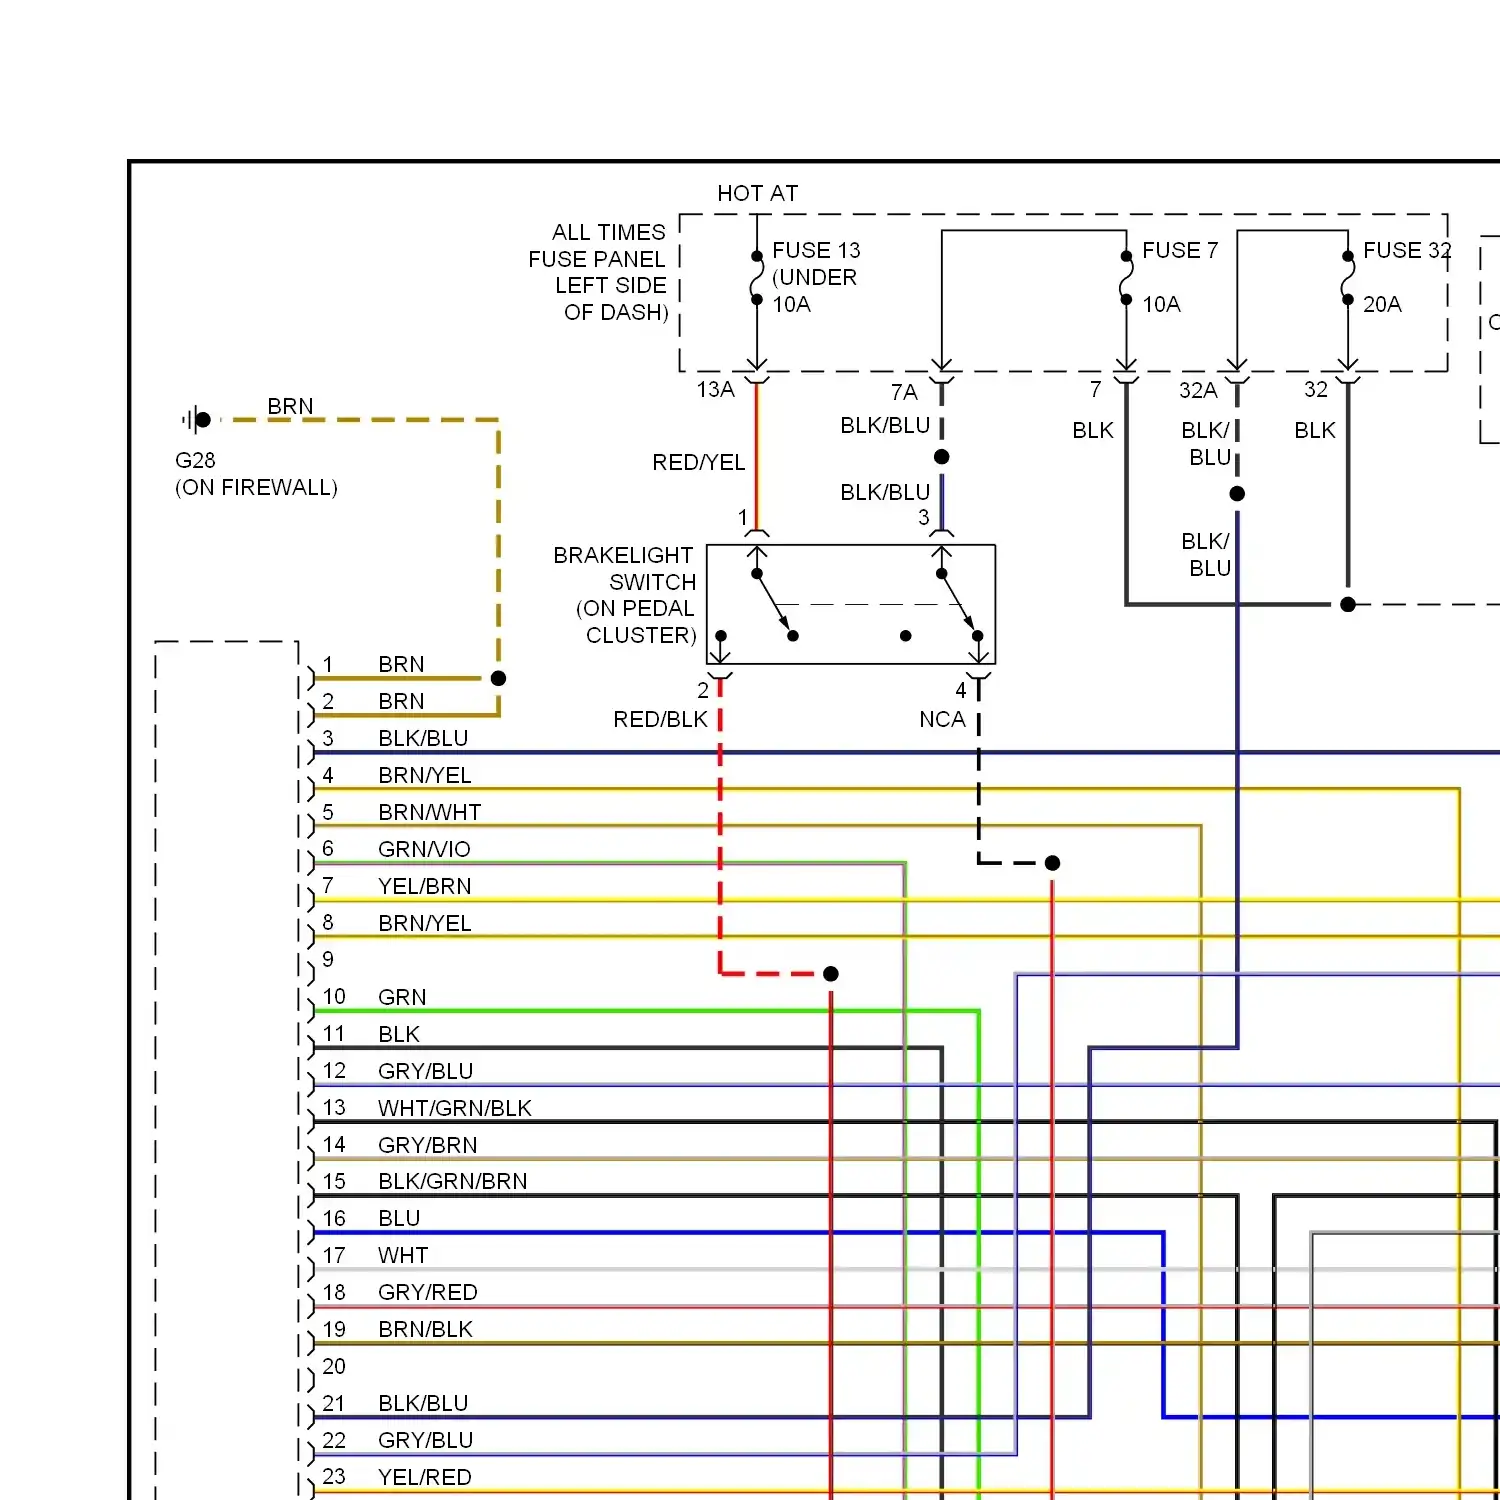The image size is (1500, 1500).
Task: Click the 'NCA' wire label
Action: [x=942, y=719]
